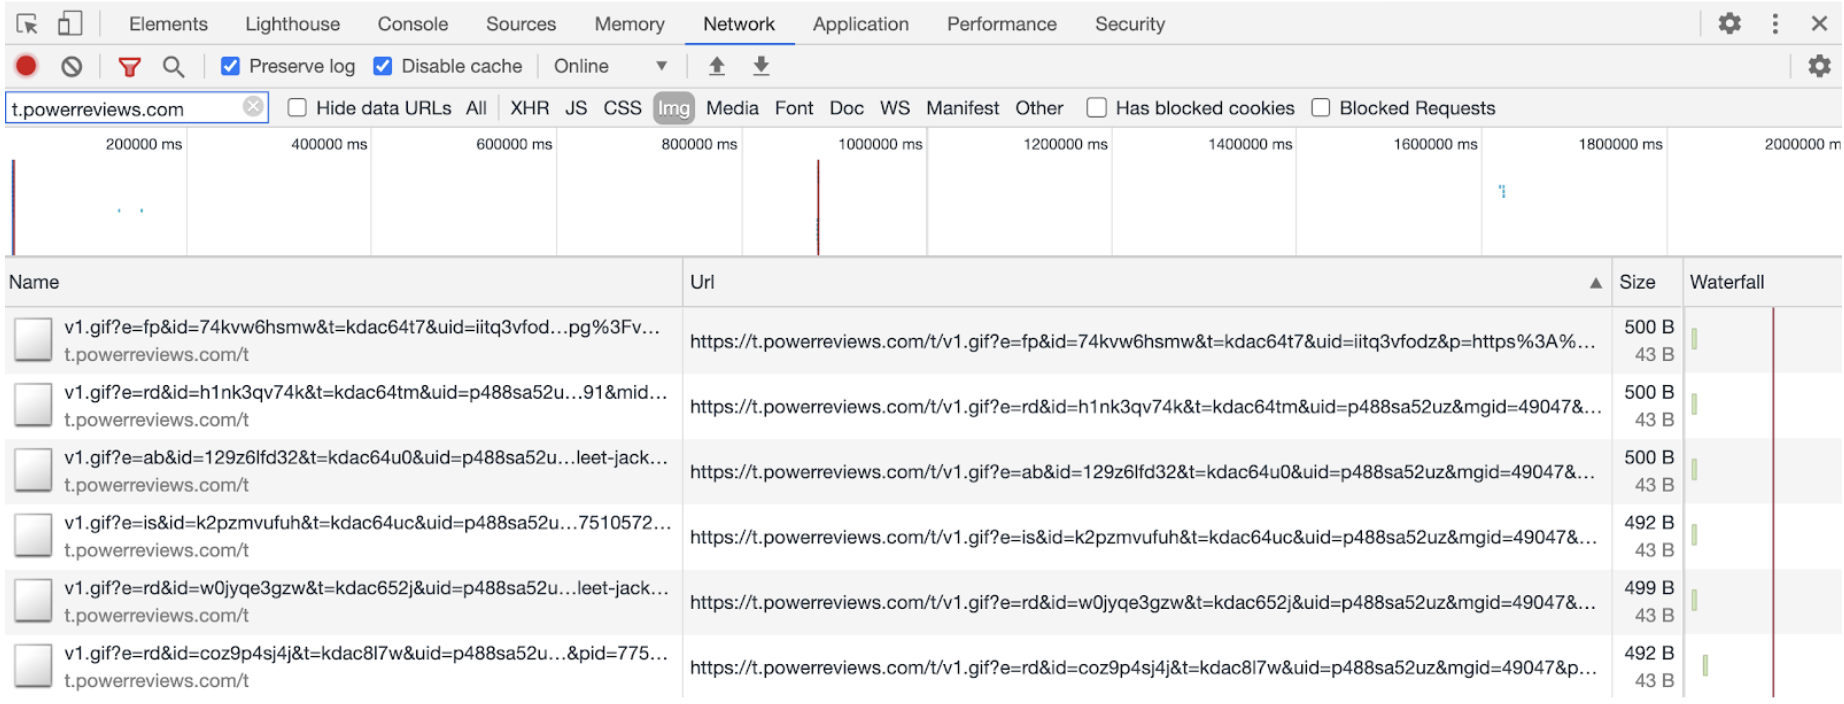Toggle the Img type filter

pyautogui.click(x=673, y=108)
